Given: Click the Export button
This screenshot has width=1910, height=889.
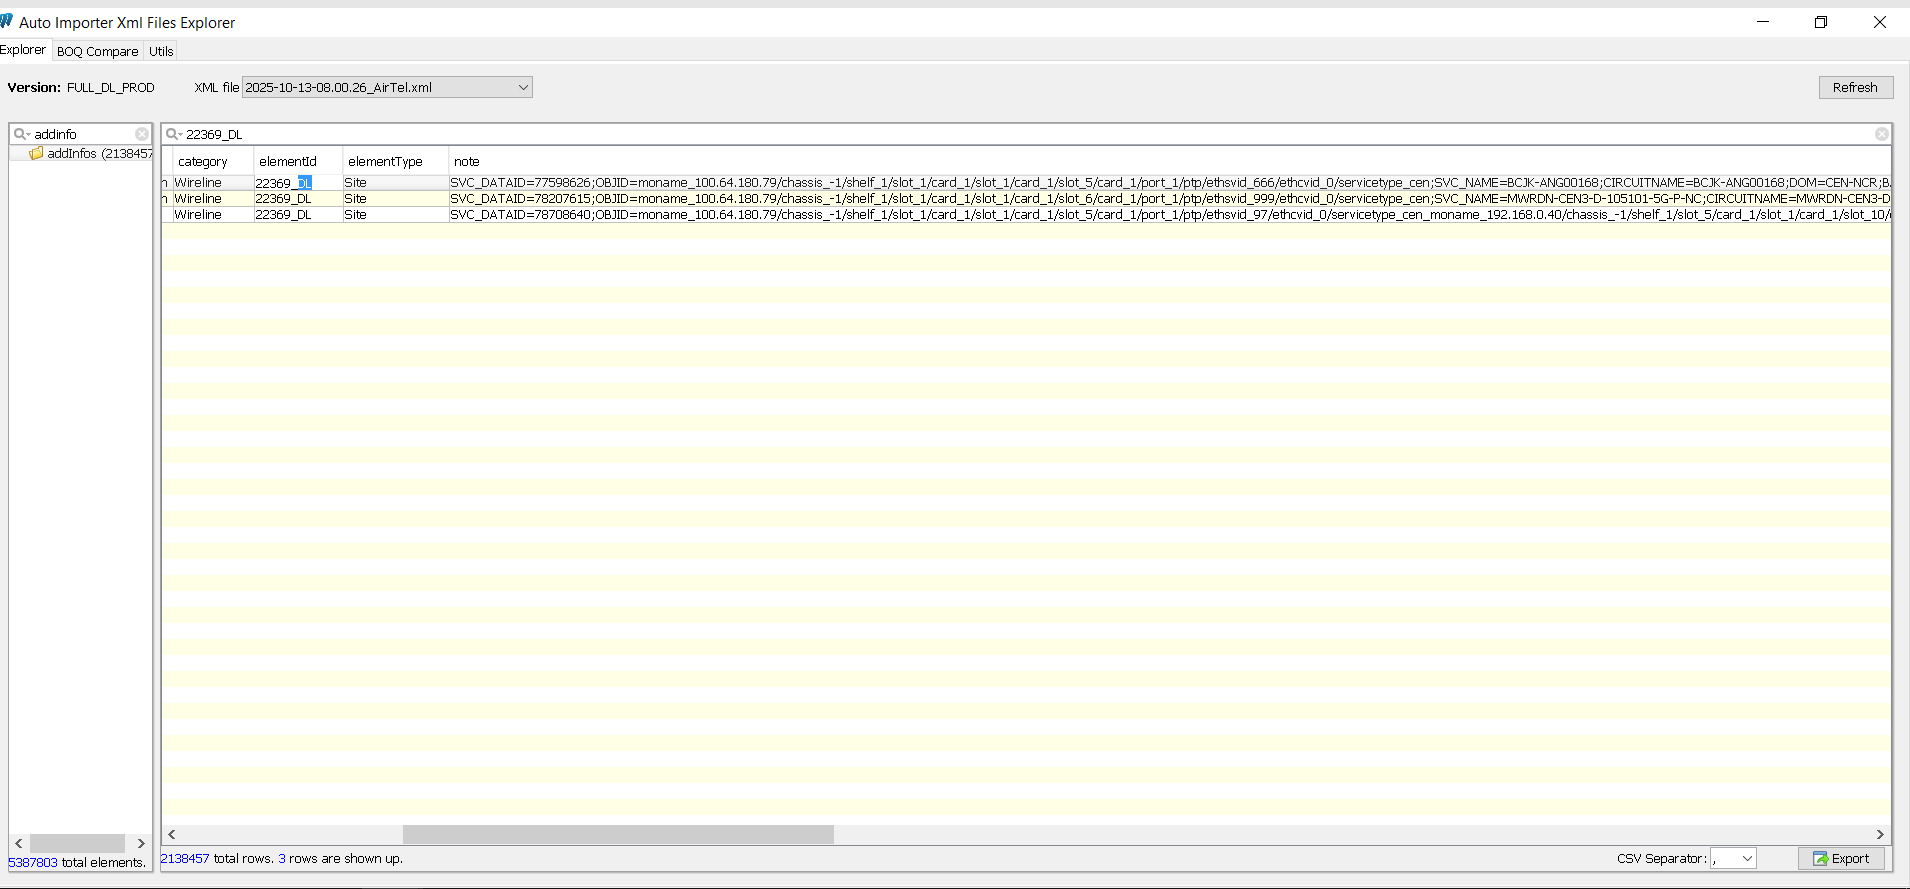Looking at the screenshot, I should (x=1841, y=859).
